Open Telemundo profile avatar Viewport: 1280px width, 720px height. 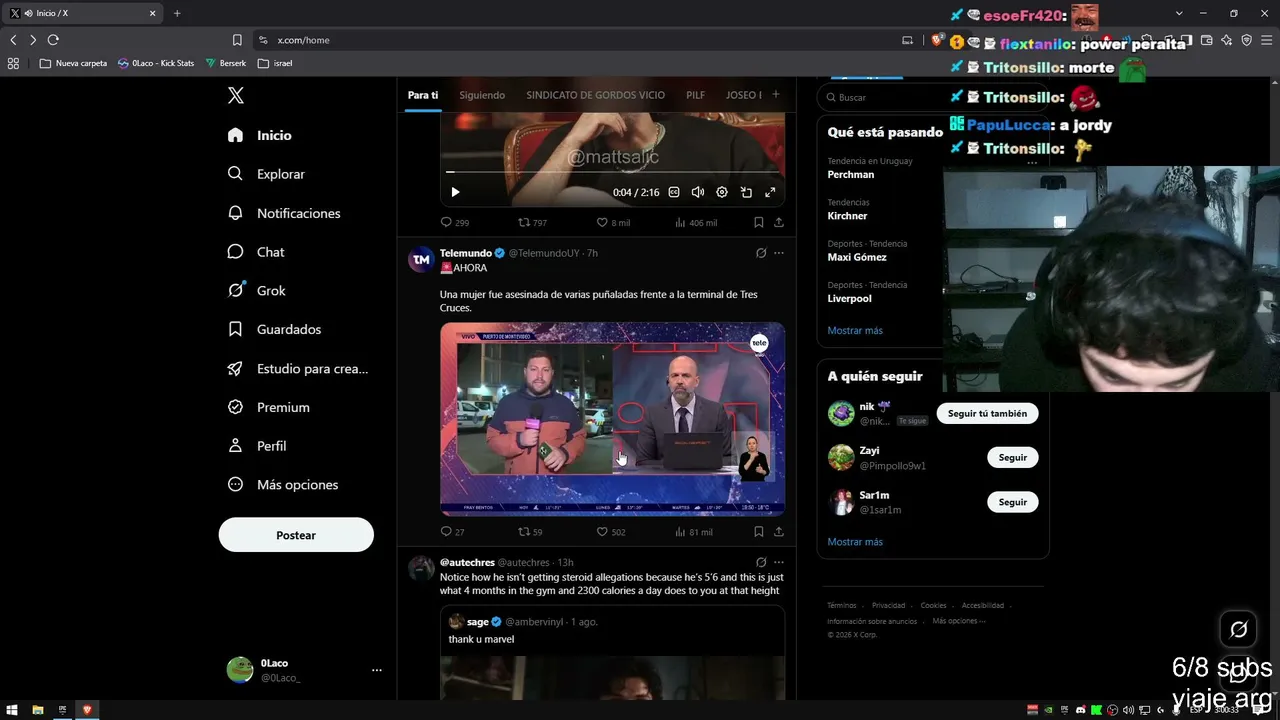[421, 259]
